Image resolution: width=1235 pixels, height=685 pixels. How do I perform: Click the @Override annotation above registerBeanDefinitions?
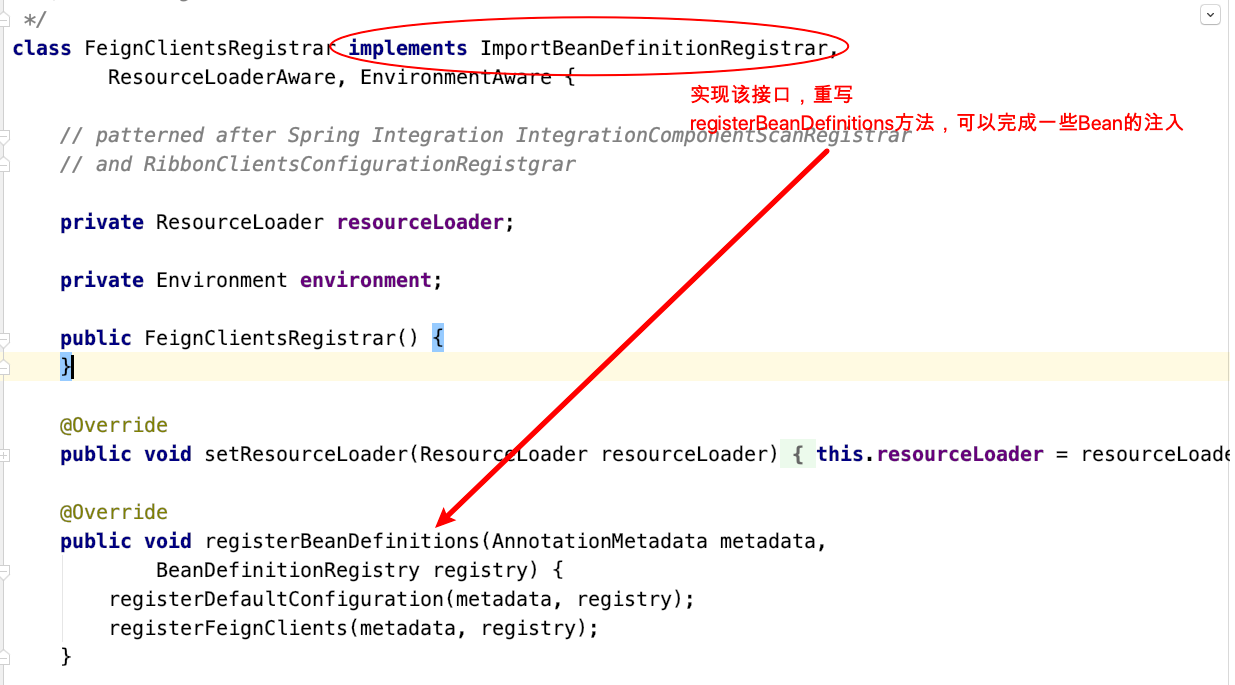click(113, 512)
